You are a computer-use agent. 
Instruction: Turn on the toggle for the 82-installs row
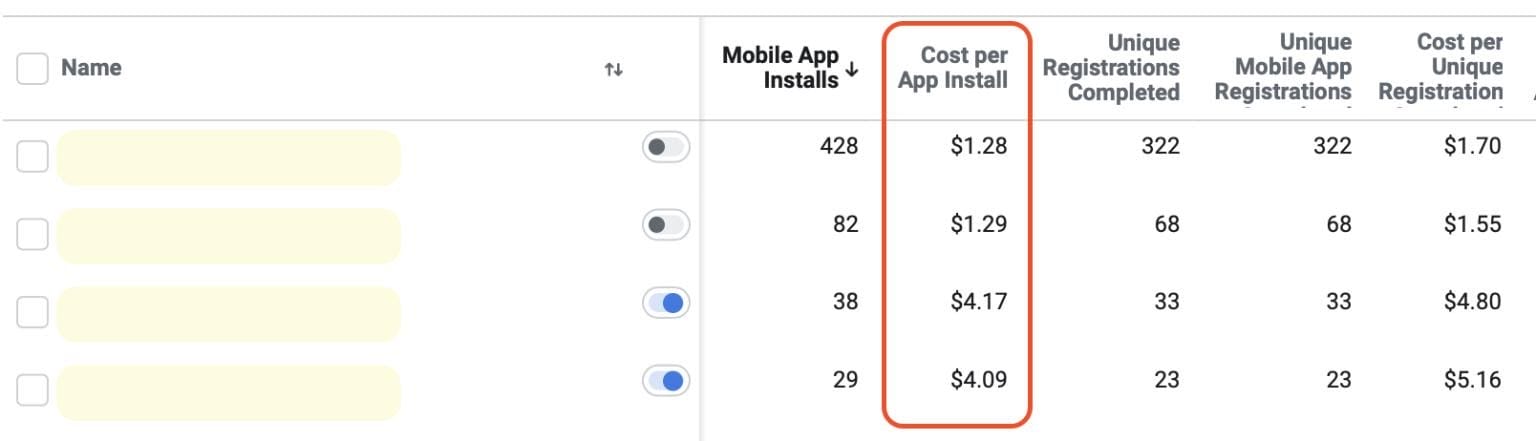666,225
